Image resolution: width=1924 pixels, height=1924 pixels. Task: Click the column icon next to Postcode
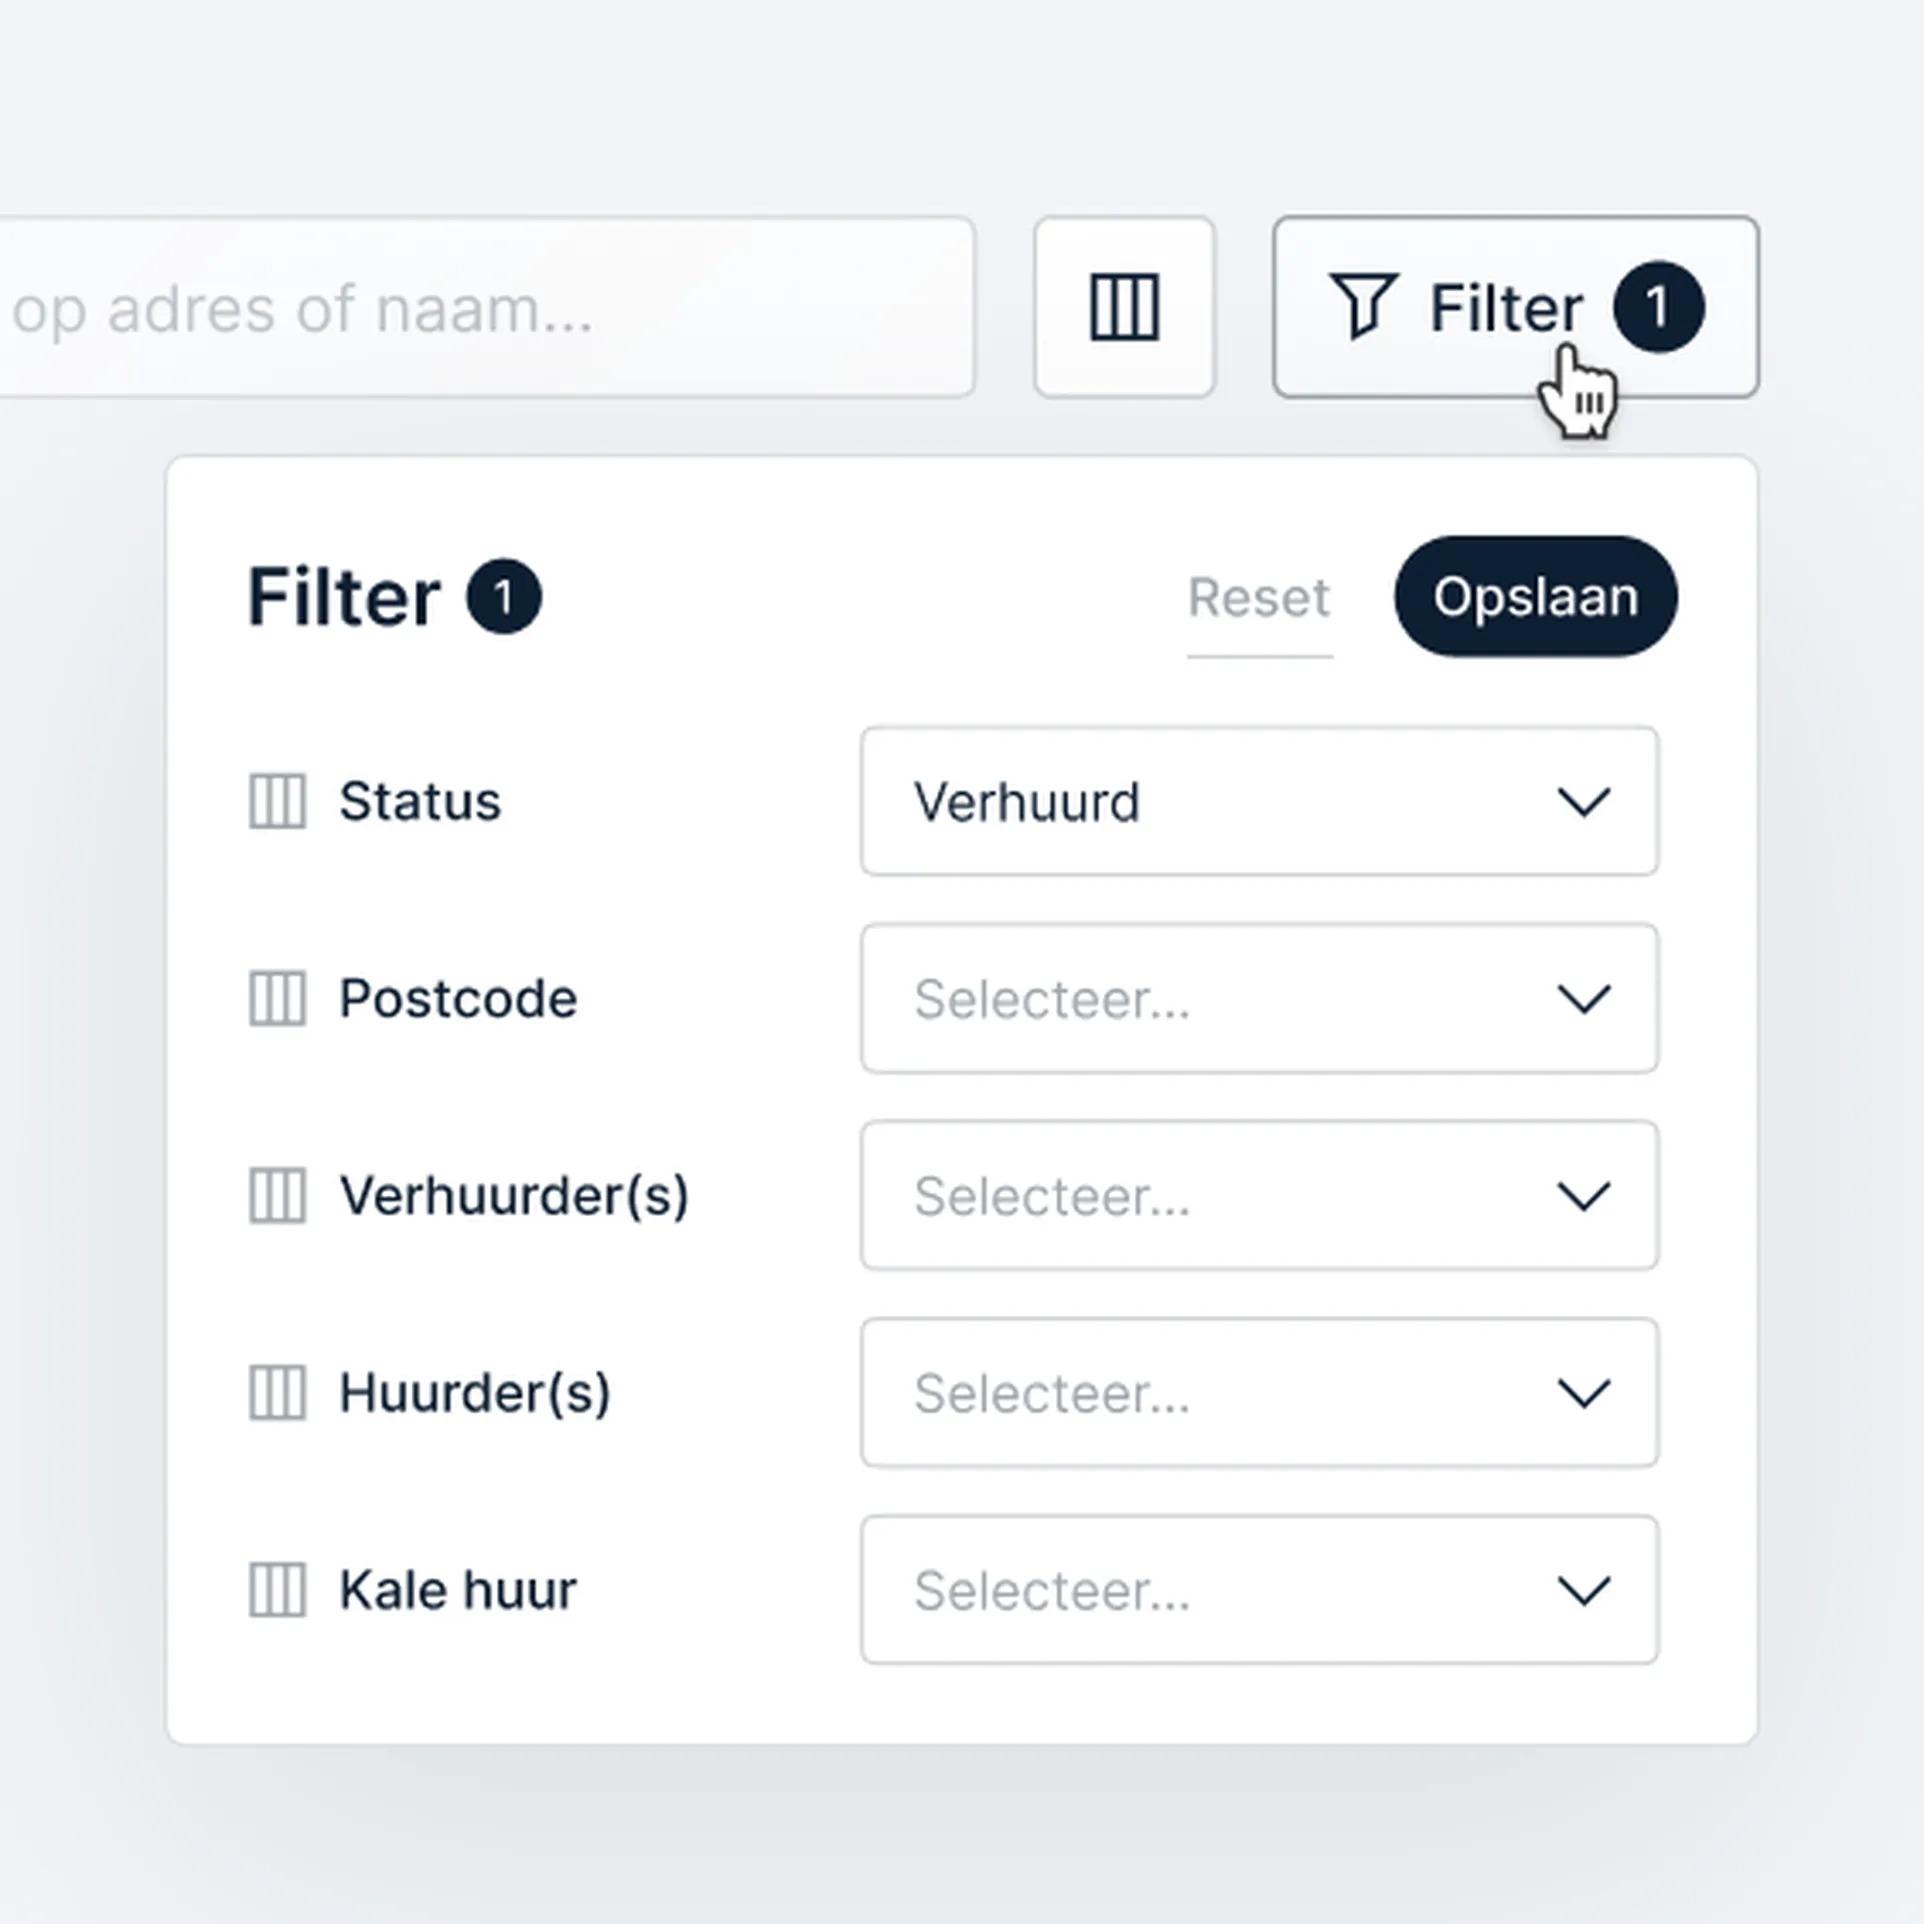277,998
